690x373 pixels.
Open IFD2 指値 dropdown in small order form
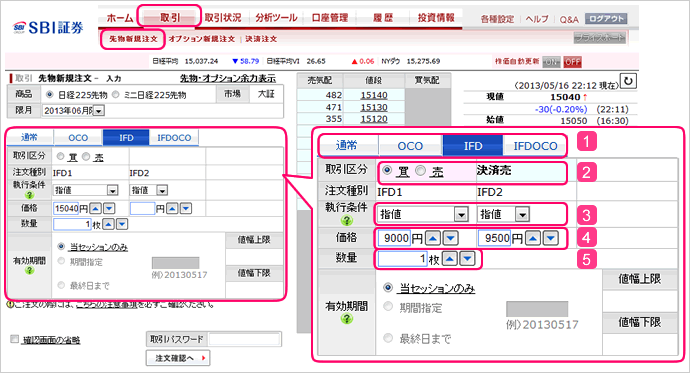[x=149, y=190]
